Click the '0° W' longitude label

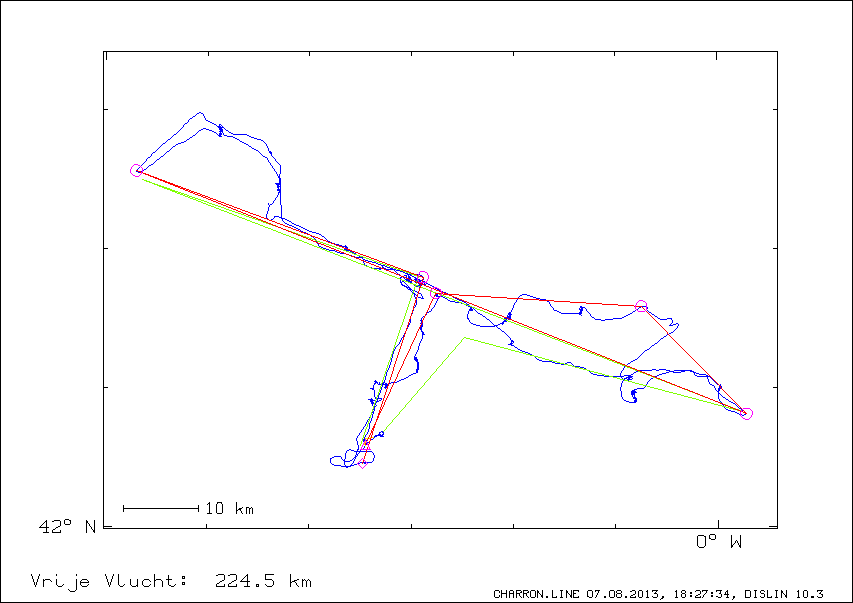[x=719, y=542]
